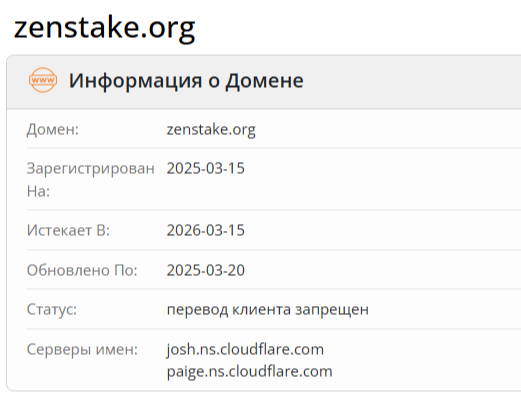Click the Обновлено По: label
The height and width of the screenshot is (394, 521).
point(82,270)
